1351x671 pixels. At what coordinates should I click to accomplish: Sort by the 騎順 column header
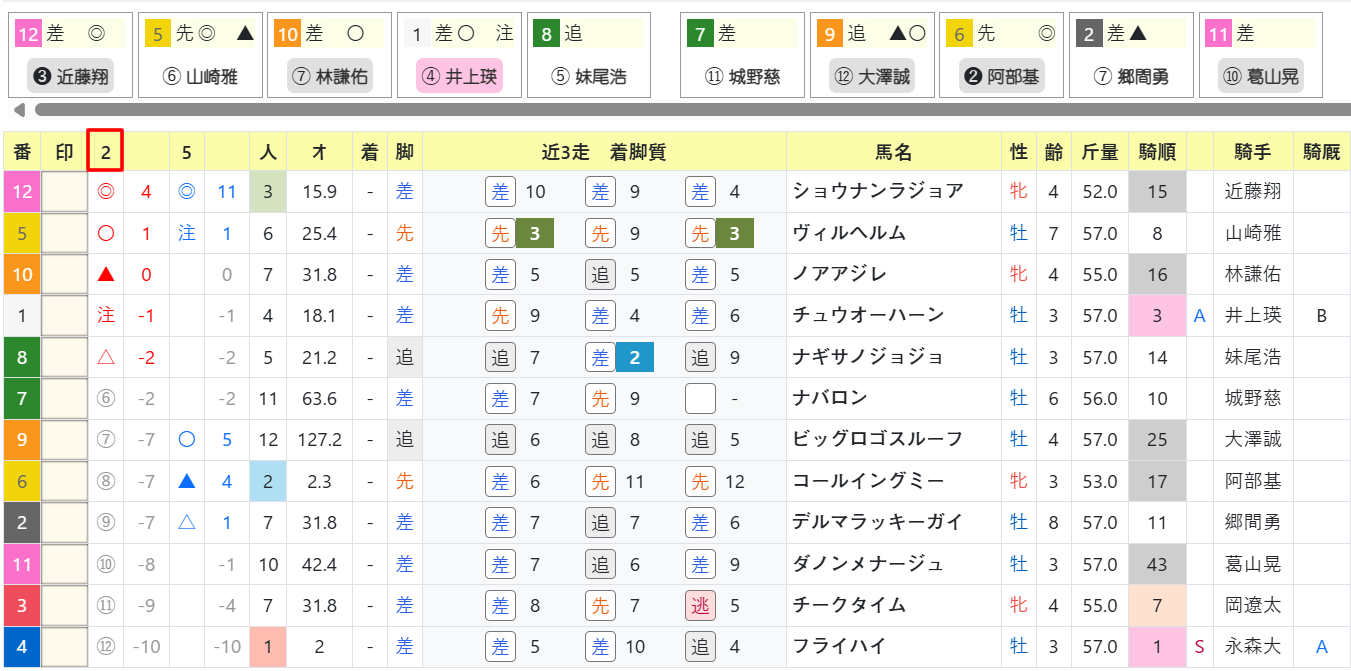[1157, 153]
